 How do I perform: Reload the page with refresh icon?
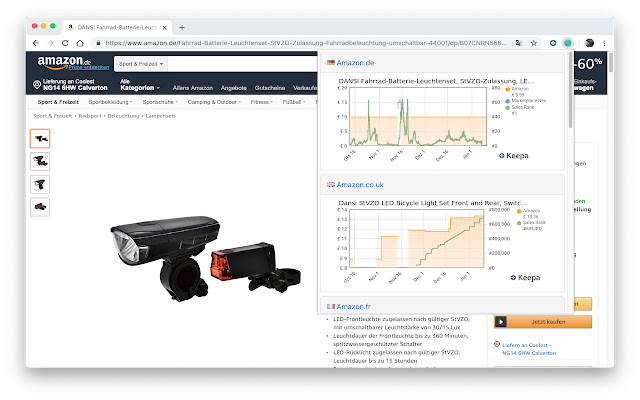[x=65, y=43]
